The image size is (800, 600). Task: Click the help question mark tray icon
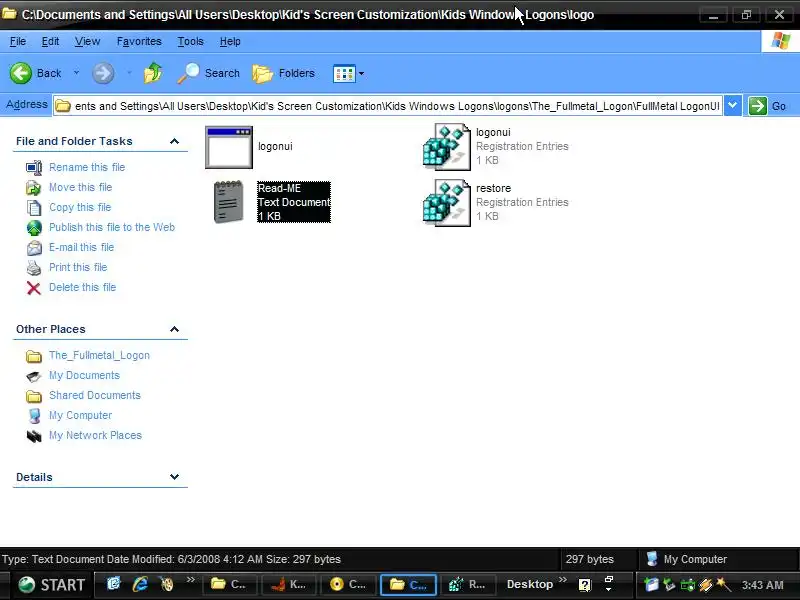(585, 585)
